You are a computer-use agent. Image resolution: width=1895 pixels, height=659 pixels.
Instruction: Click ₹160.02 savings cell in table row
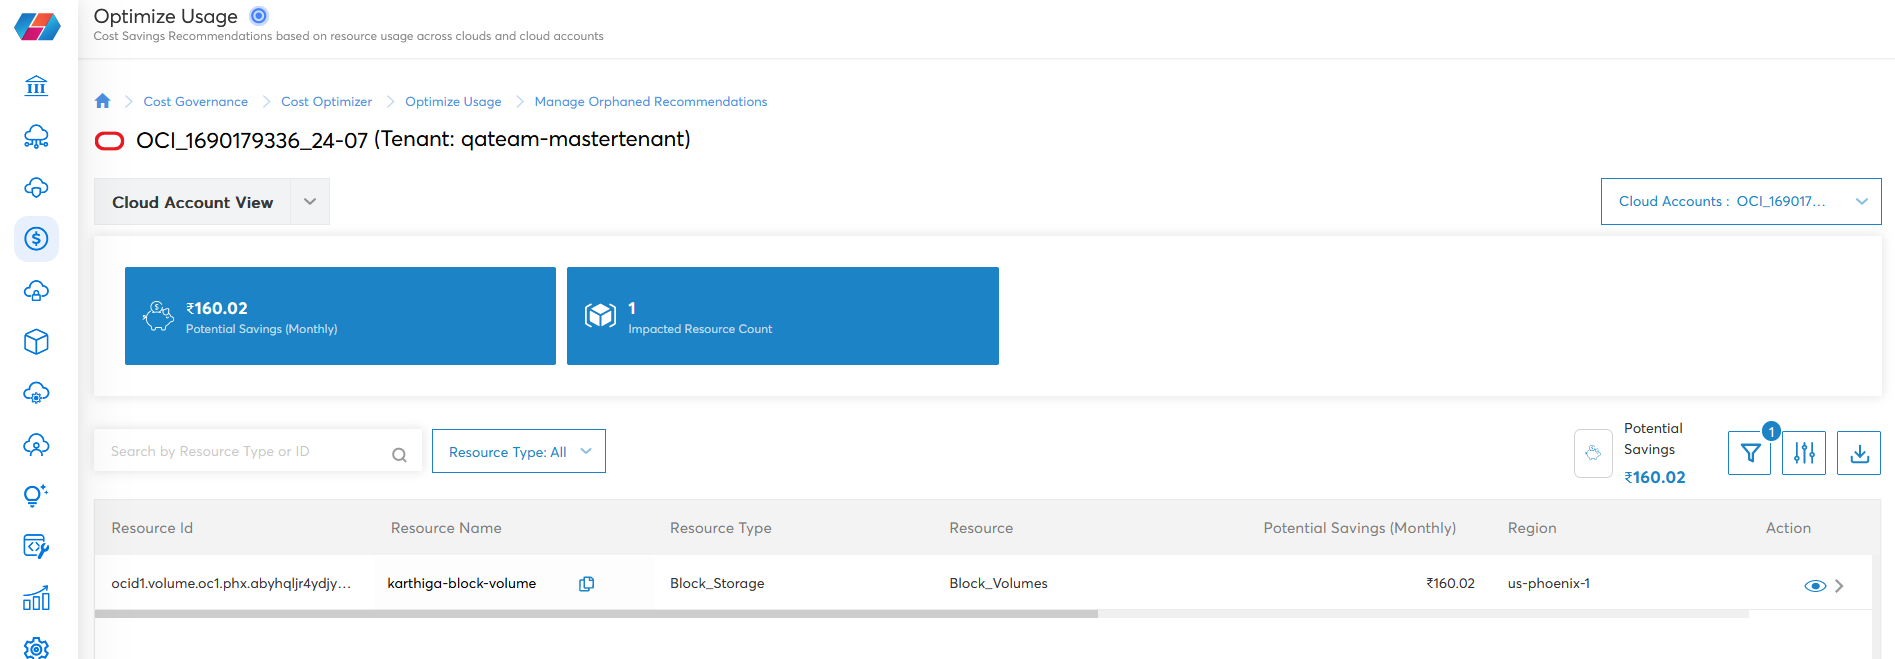(1450, 583)
